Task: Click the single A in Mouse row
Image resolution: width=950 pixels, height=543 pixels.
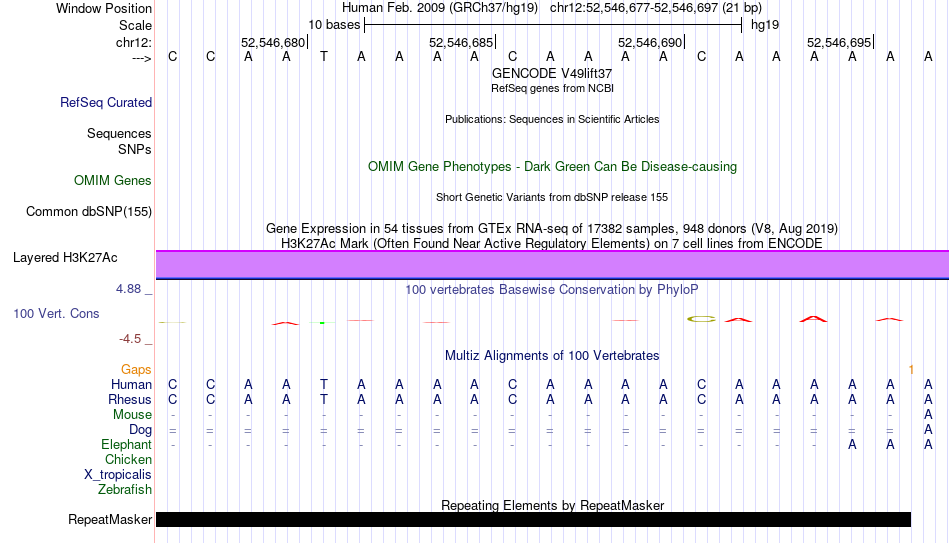Action: (928, 415)
